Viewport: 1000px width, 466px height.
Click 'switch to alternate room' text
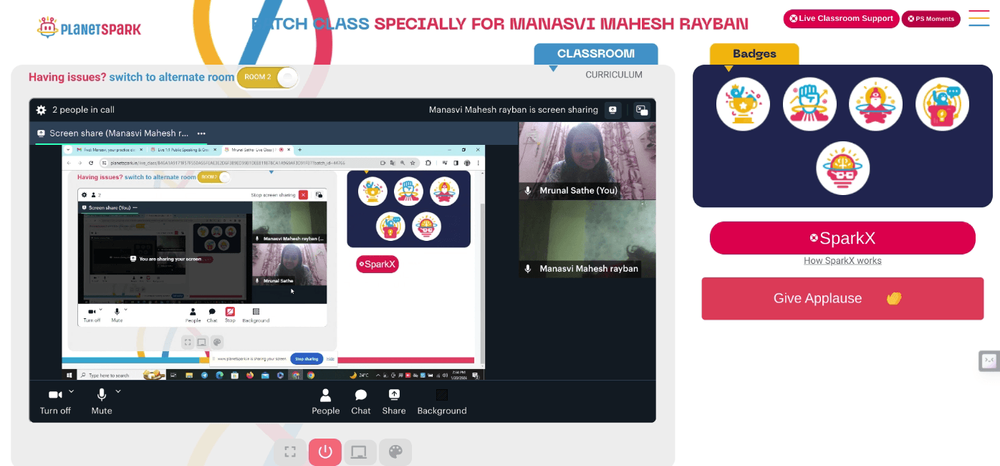point(172,77)
